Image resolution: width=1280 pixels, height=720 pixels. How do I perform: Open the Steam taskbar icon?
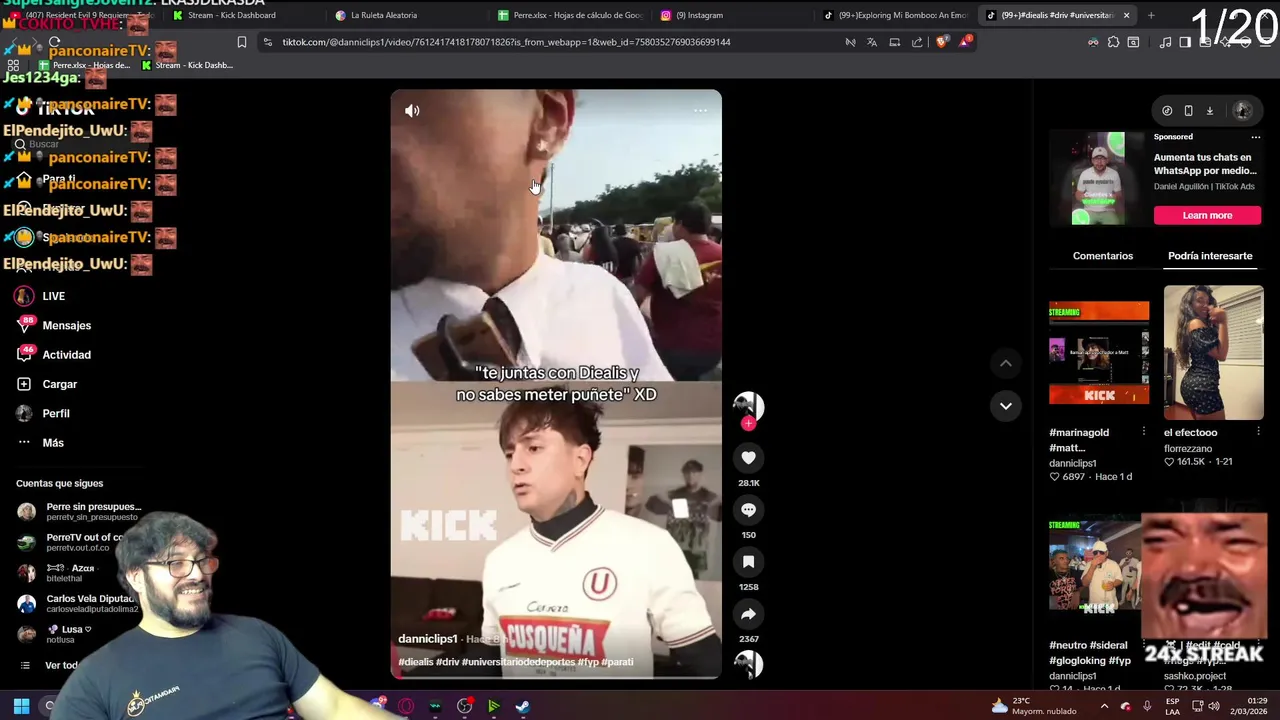click(x=522, y=706)
